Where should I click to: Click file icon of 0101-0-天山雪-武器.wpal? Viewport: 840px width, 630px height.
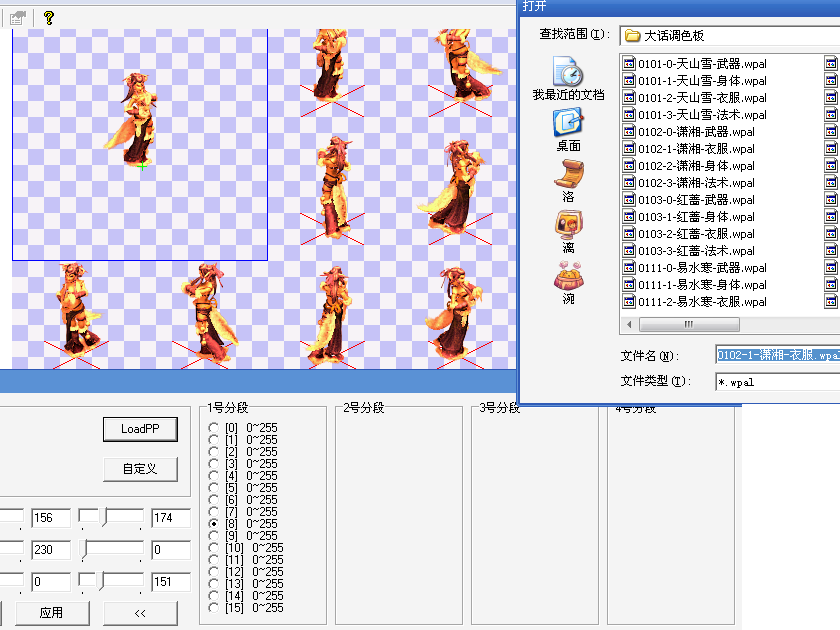pyautogui.click(x=629, y=64)
